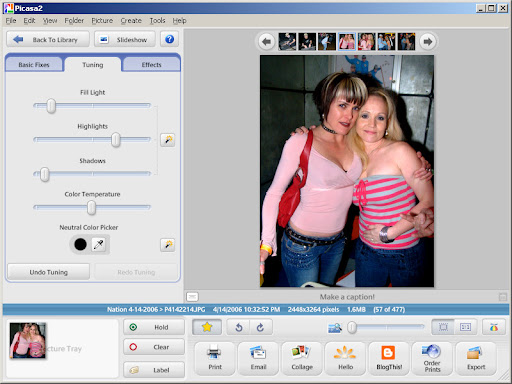Open the Folder menu
512x384 pixels.
[74, 21]
